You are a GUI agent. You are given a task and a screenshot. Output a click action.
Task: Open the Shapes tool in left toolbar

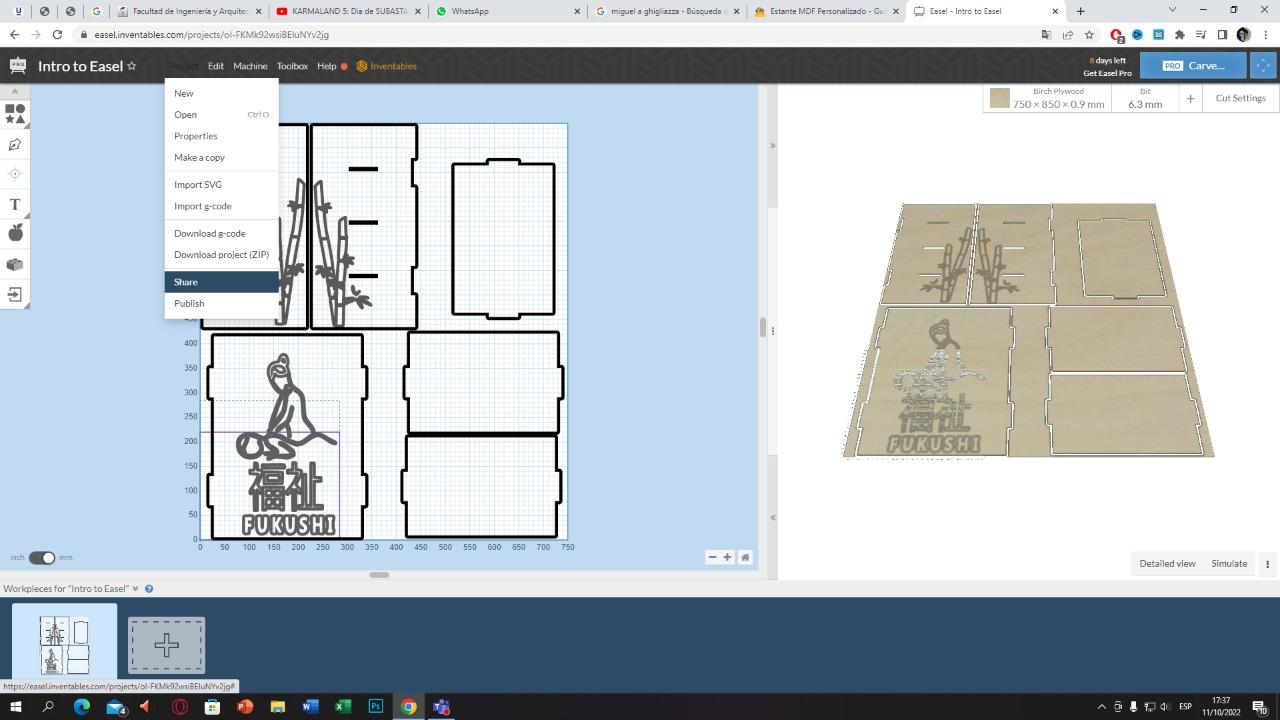tap(15, 114)
